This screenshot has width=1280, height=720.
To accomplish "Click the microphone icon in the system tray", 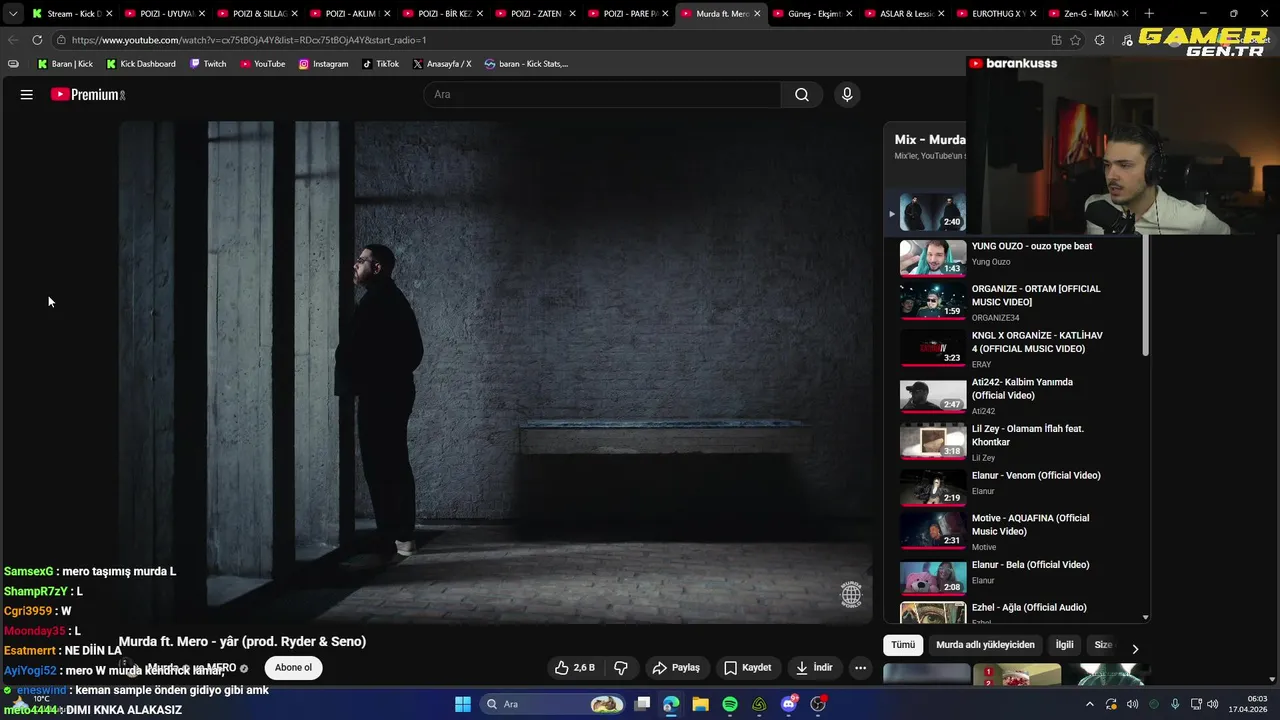I will 1175,704.
